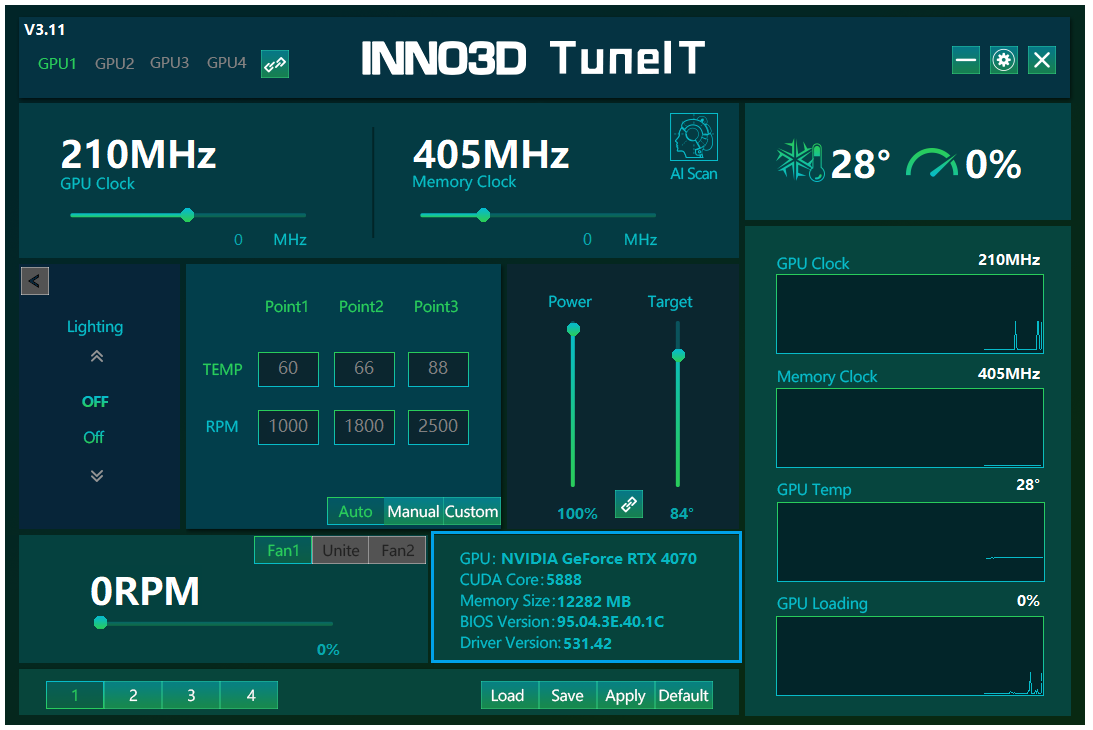The height and width of the screenshot is (730, 1093).
Task: Click the Memory Clock history graph
Action: [x=910, y=428]
